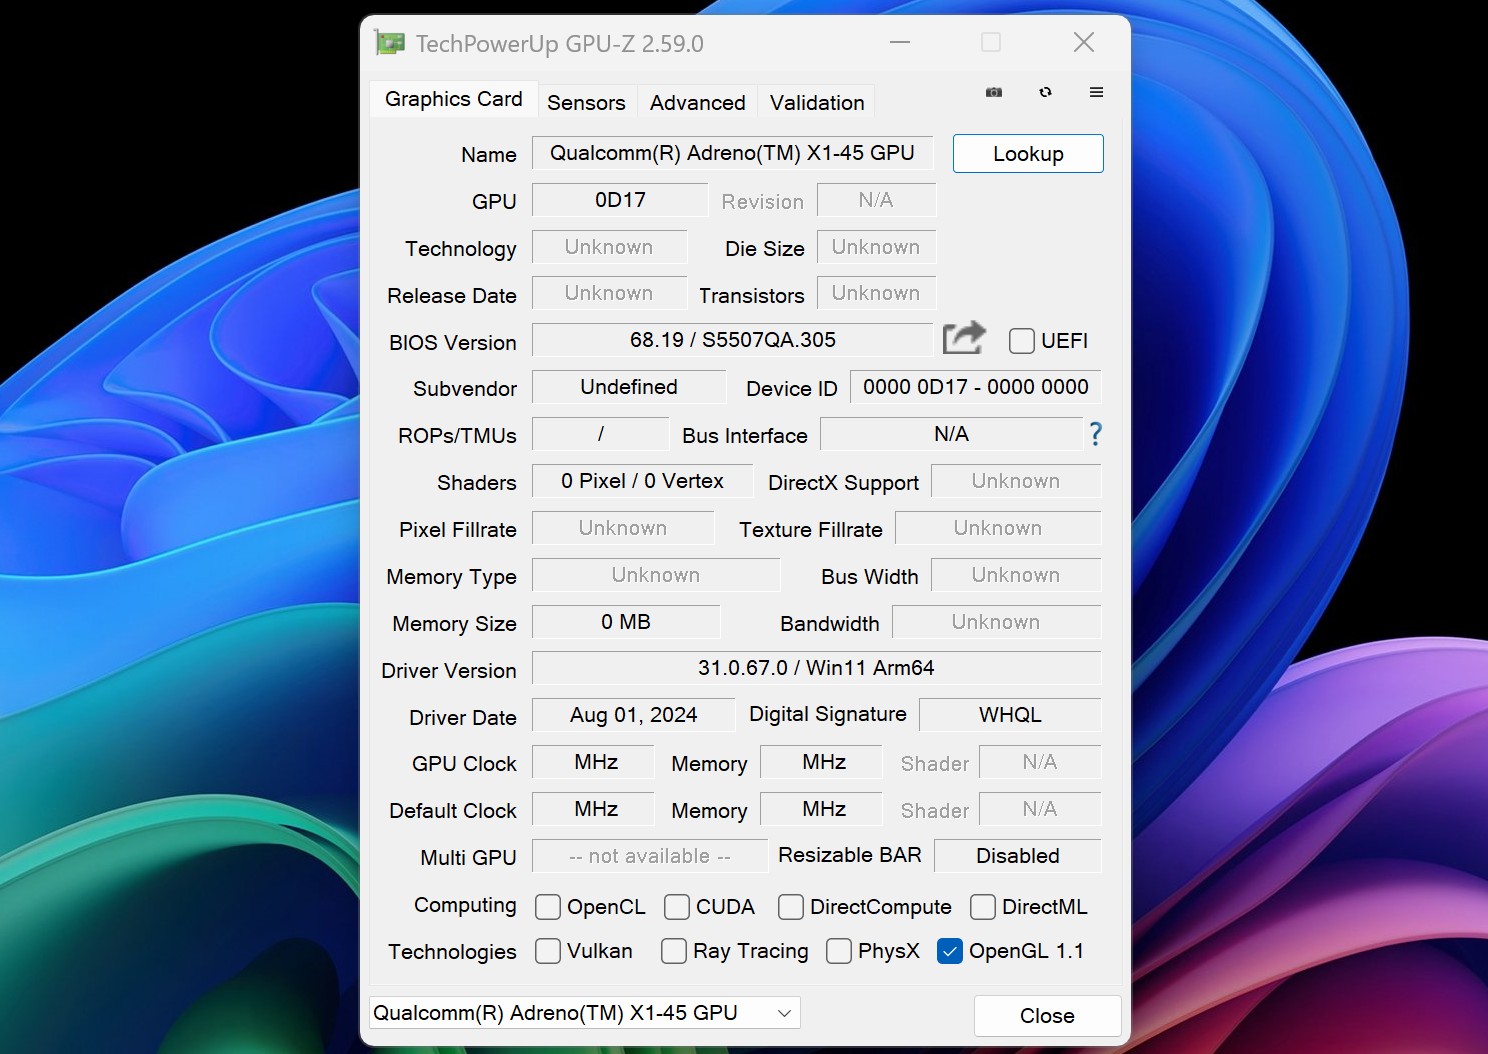This screenshot has width=1488, height=1054.
Task: Click the Close button at bottom
Action: click(1047, 1016)
